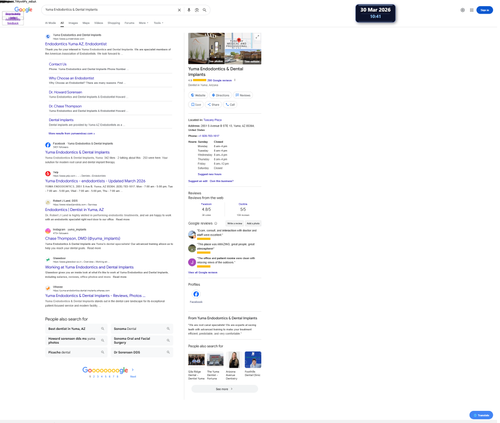Click the Glassdoor favicon in results
The image size is (500, 423).
point(48,260)
